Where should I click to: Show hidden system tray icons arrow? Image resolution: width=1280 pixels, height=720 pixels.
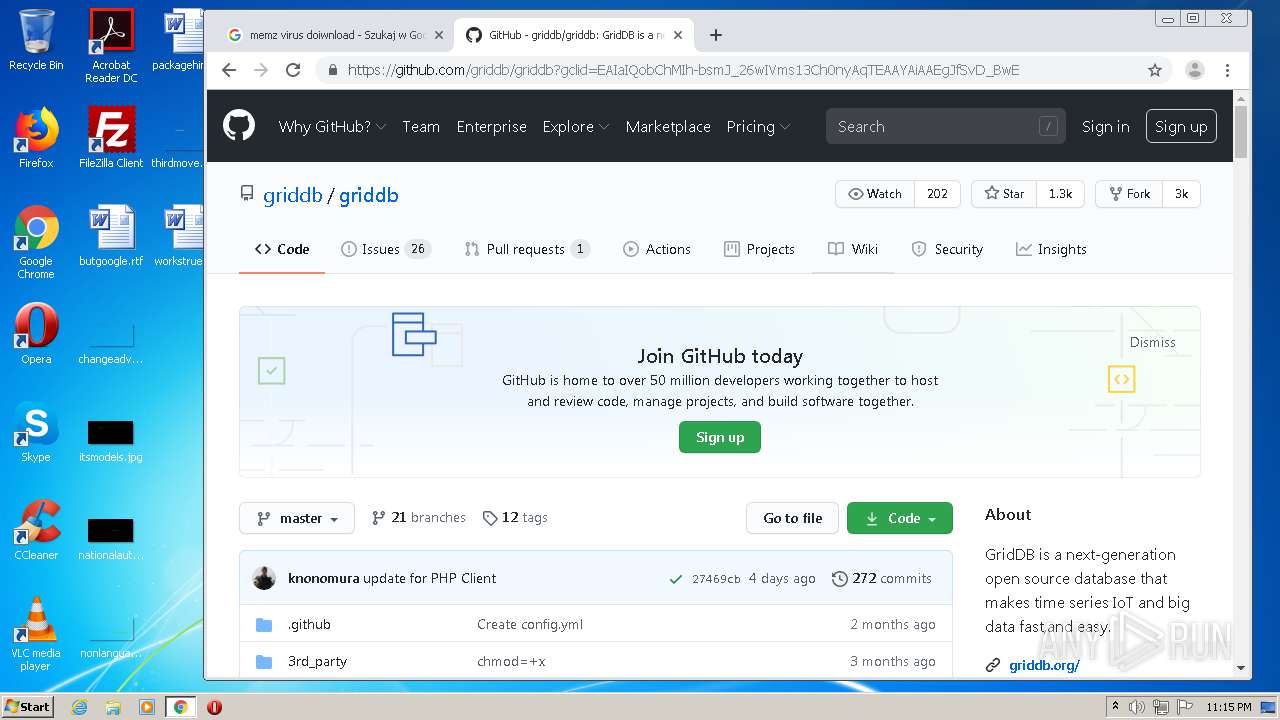pyautogui.click(x=1115, y=707)
